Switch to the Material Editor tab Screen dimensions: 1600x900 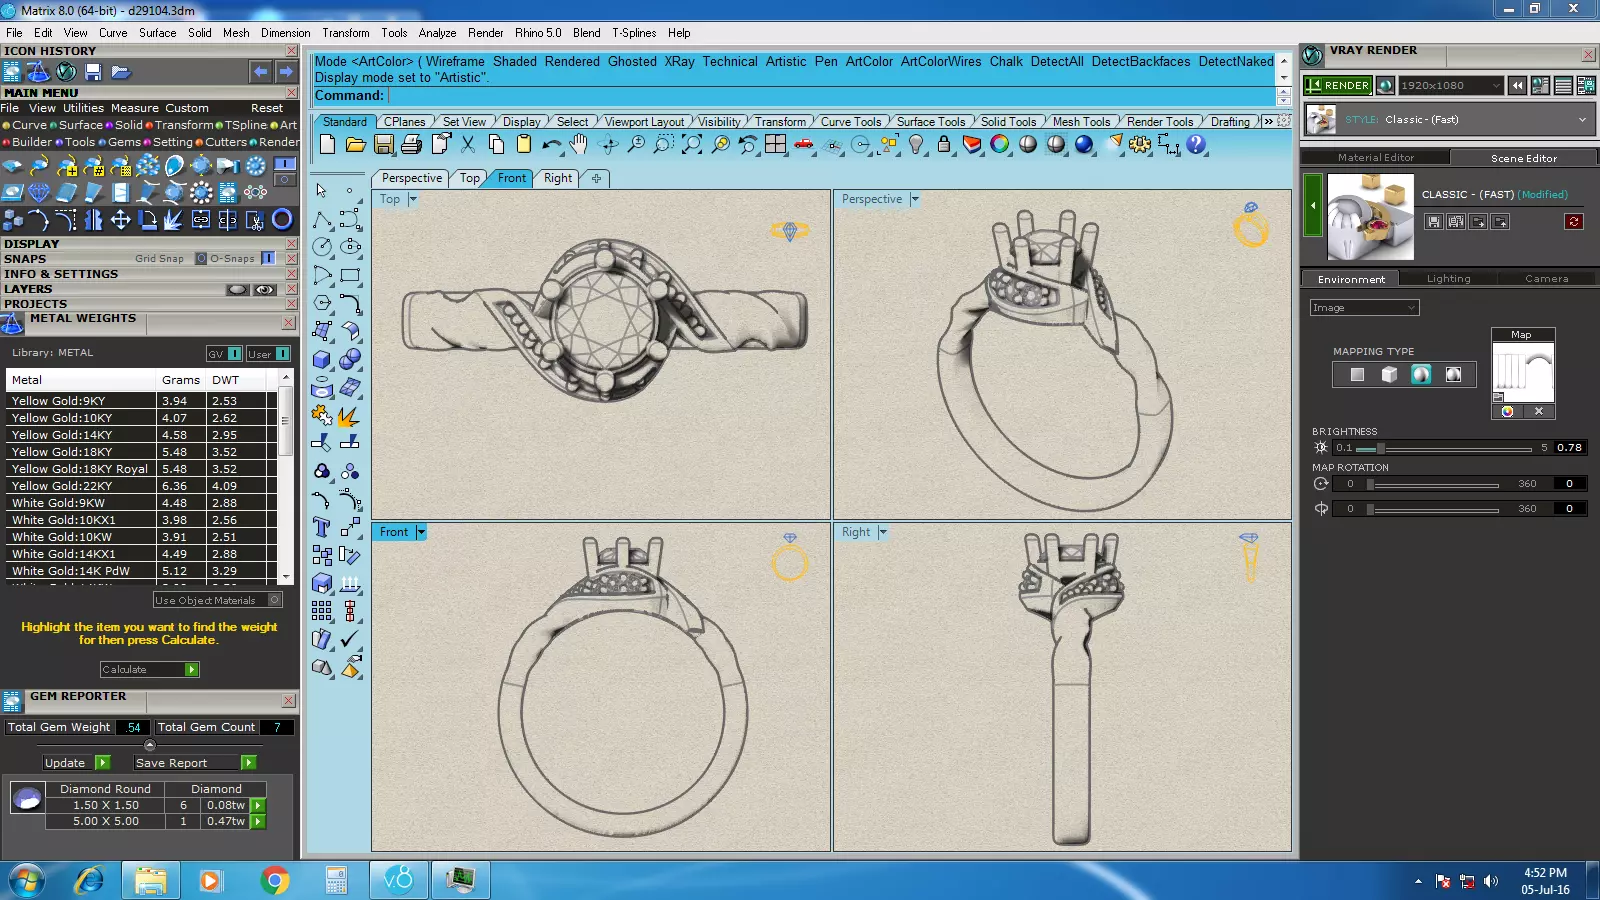(x=1376, y=158)
